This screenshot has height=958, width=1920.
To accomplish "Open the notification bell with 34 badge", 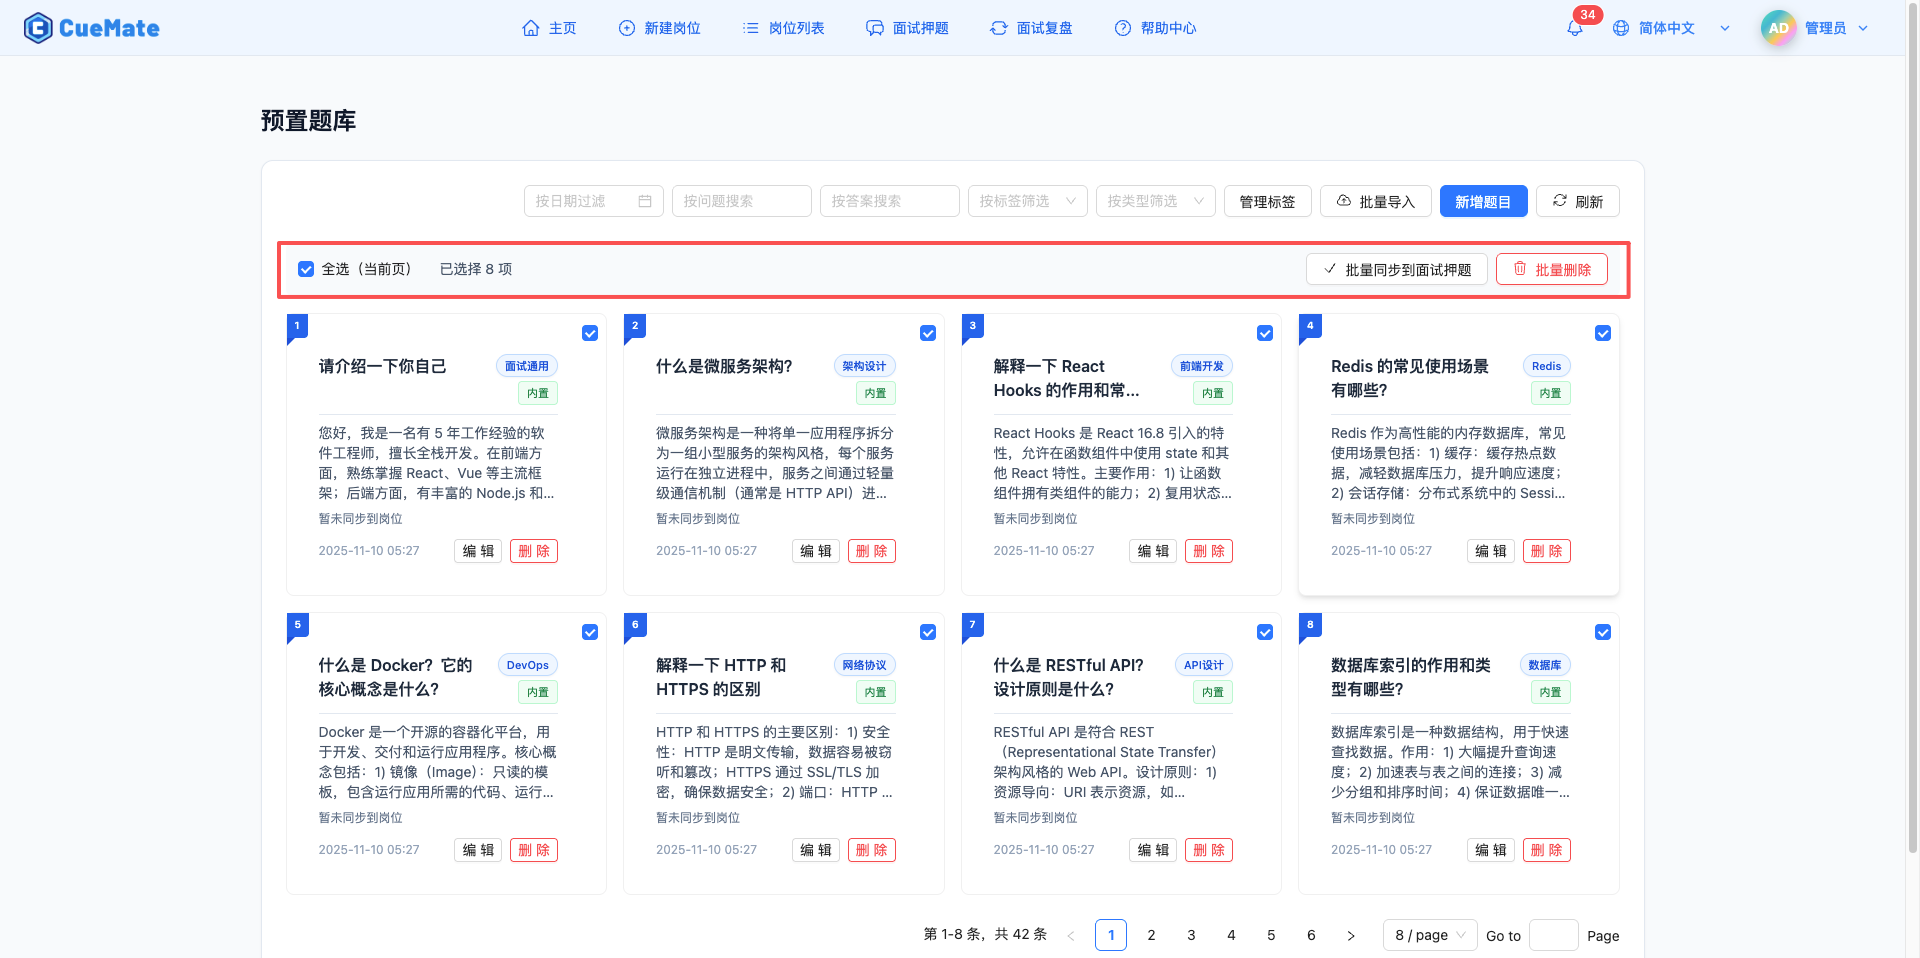I will click(x=1575, y=28).
